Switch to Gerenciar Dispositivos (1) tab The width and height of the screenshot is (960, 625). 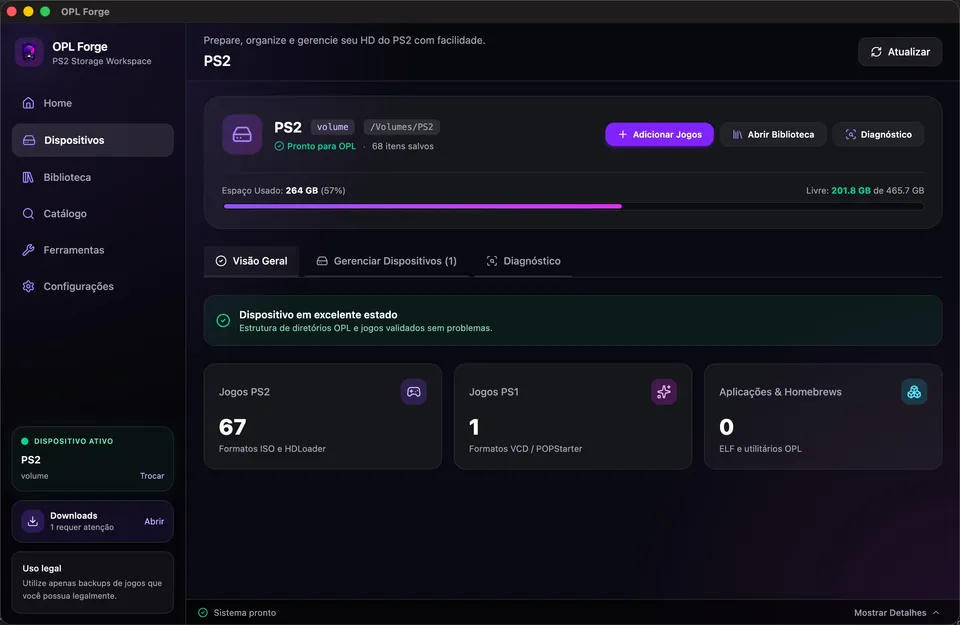pyautogui.click(x=387, y=261)
